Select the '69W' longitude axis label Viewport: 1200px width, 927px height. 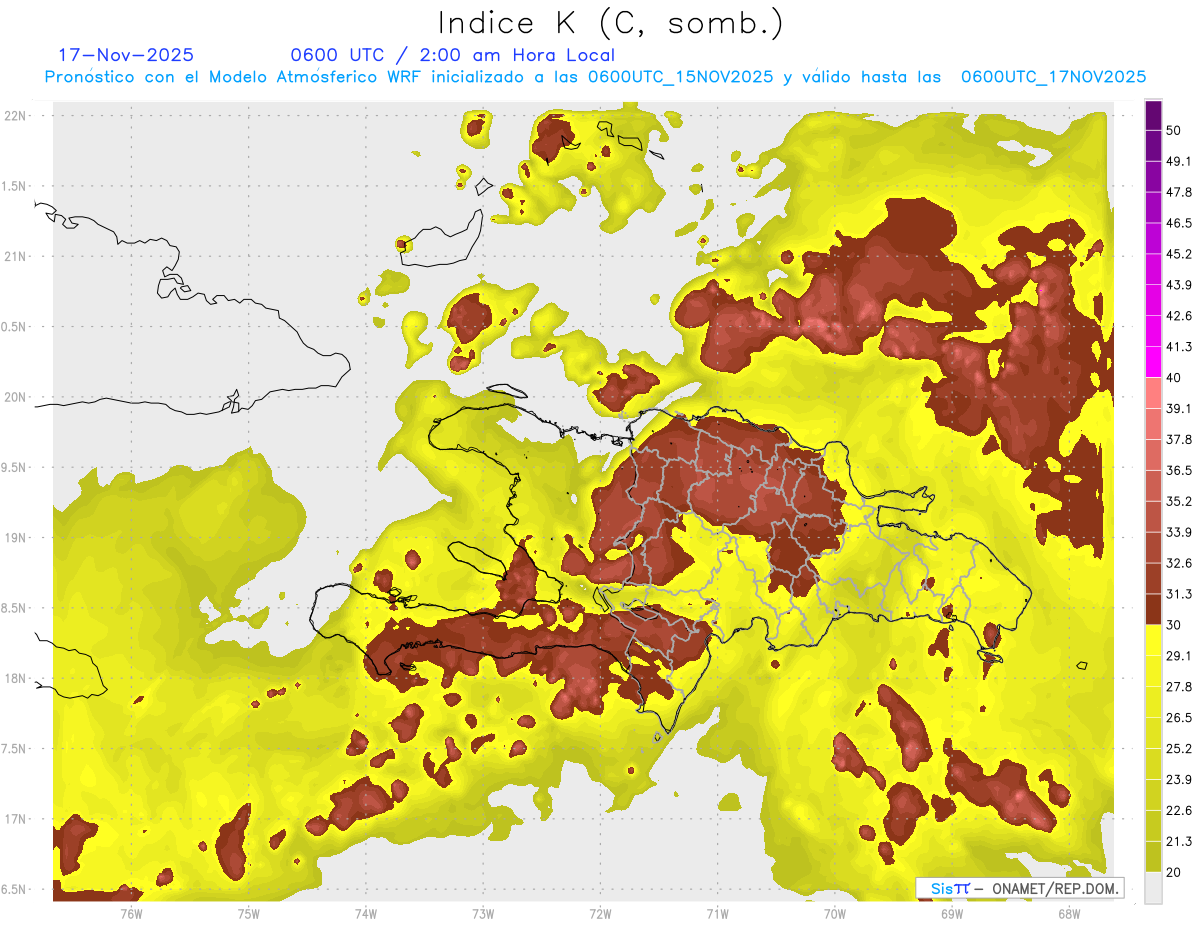951,914
